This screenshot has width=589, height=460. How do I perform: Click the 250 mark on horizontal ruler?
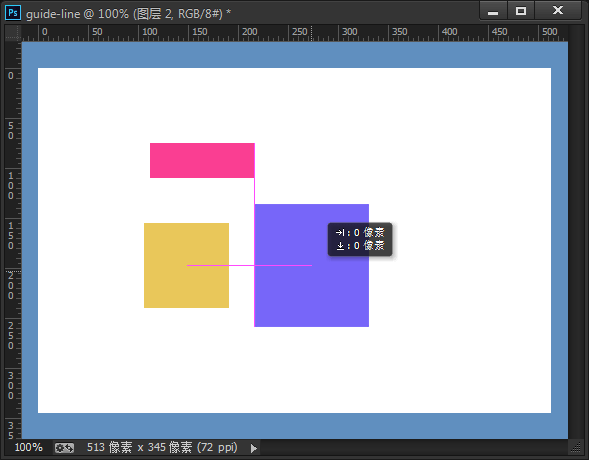pos(299,32)
